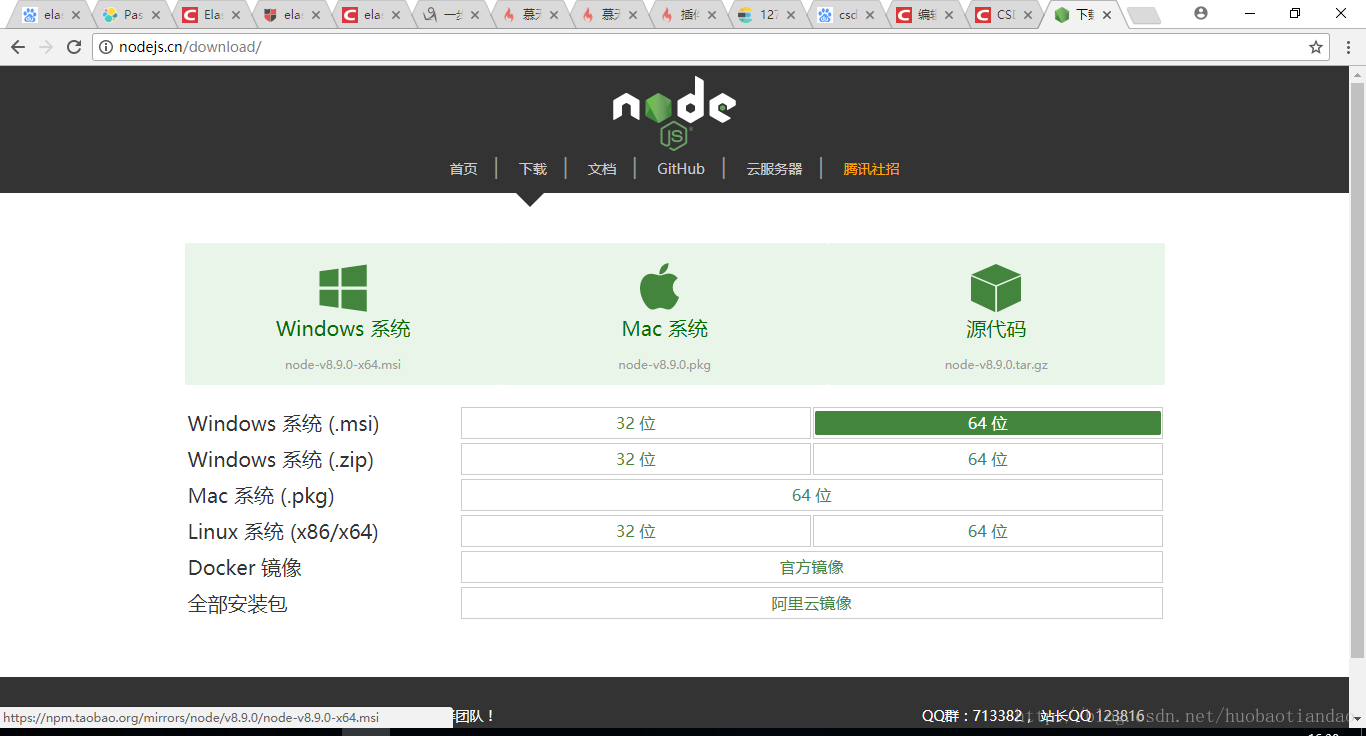This screenshot has width=1366, height=736.
Task: Click the 'Windows 系统 (.msi)' row label
Action: tap(284, 424)
